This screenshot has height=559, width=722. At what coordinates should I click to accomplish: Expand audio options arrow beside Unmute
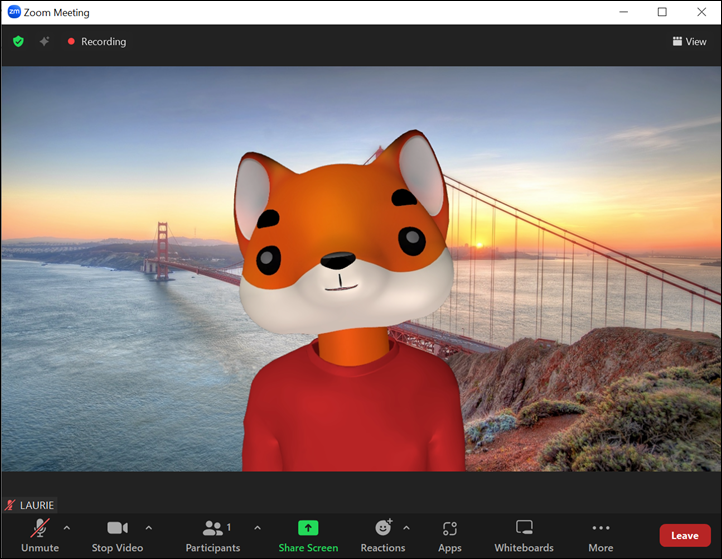67,527
